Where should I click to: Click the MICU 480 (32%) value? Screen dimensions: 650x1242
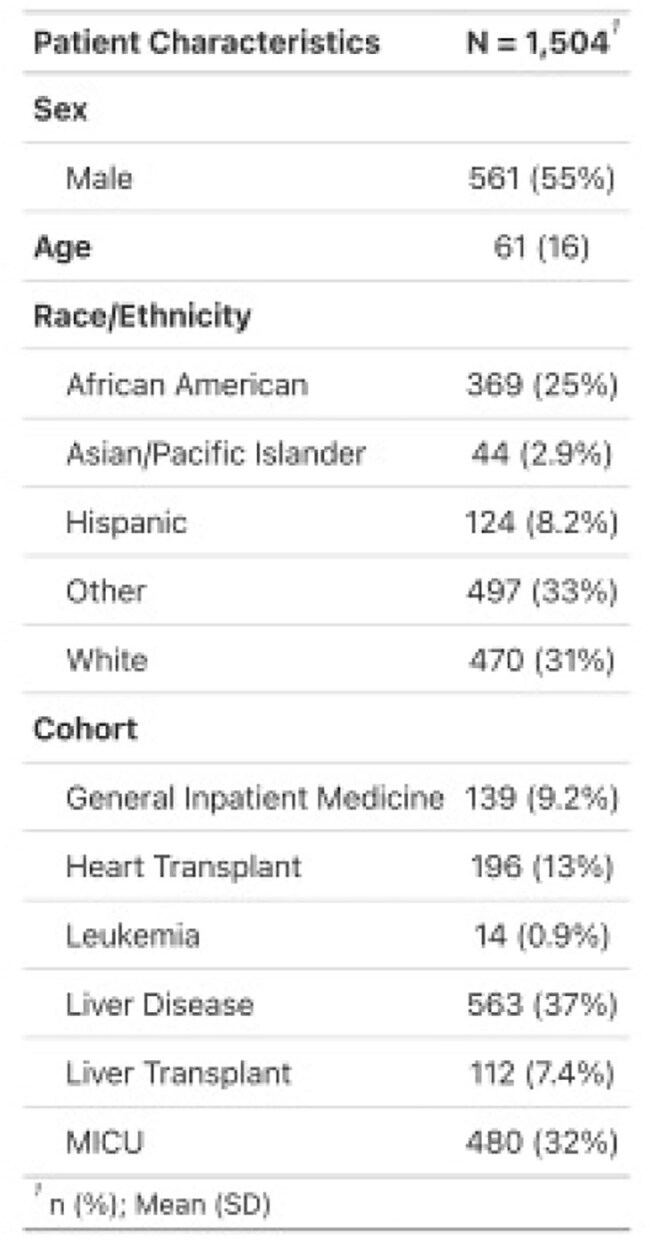click(x=541, y=1142)
